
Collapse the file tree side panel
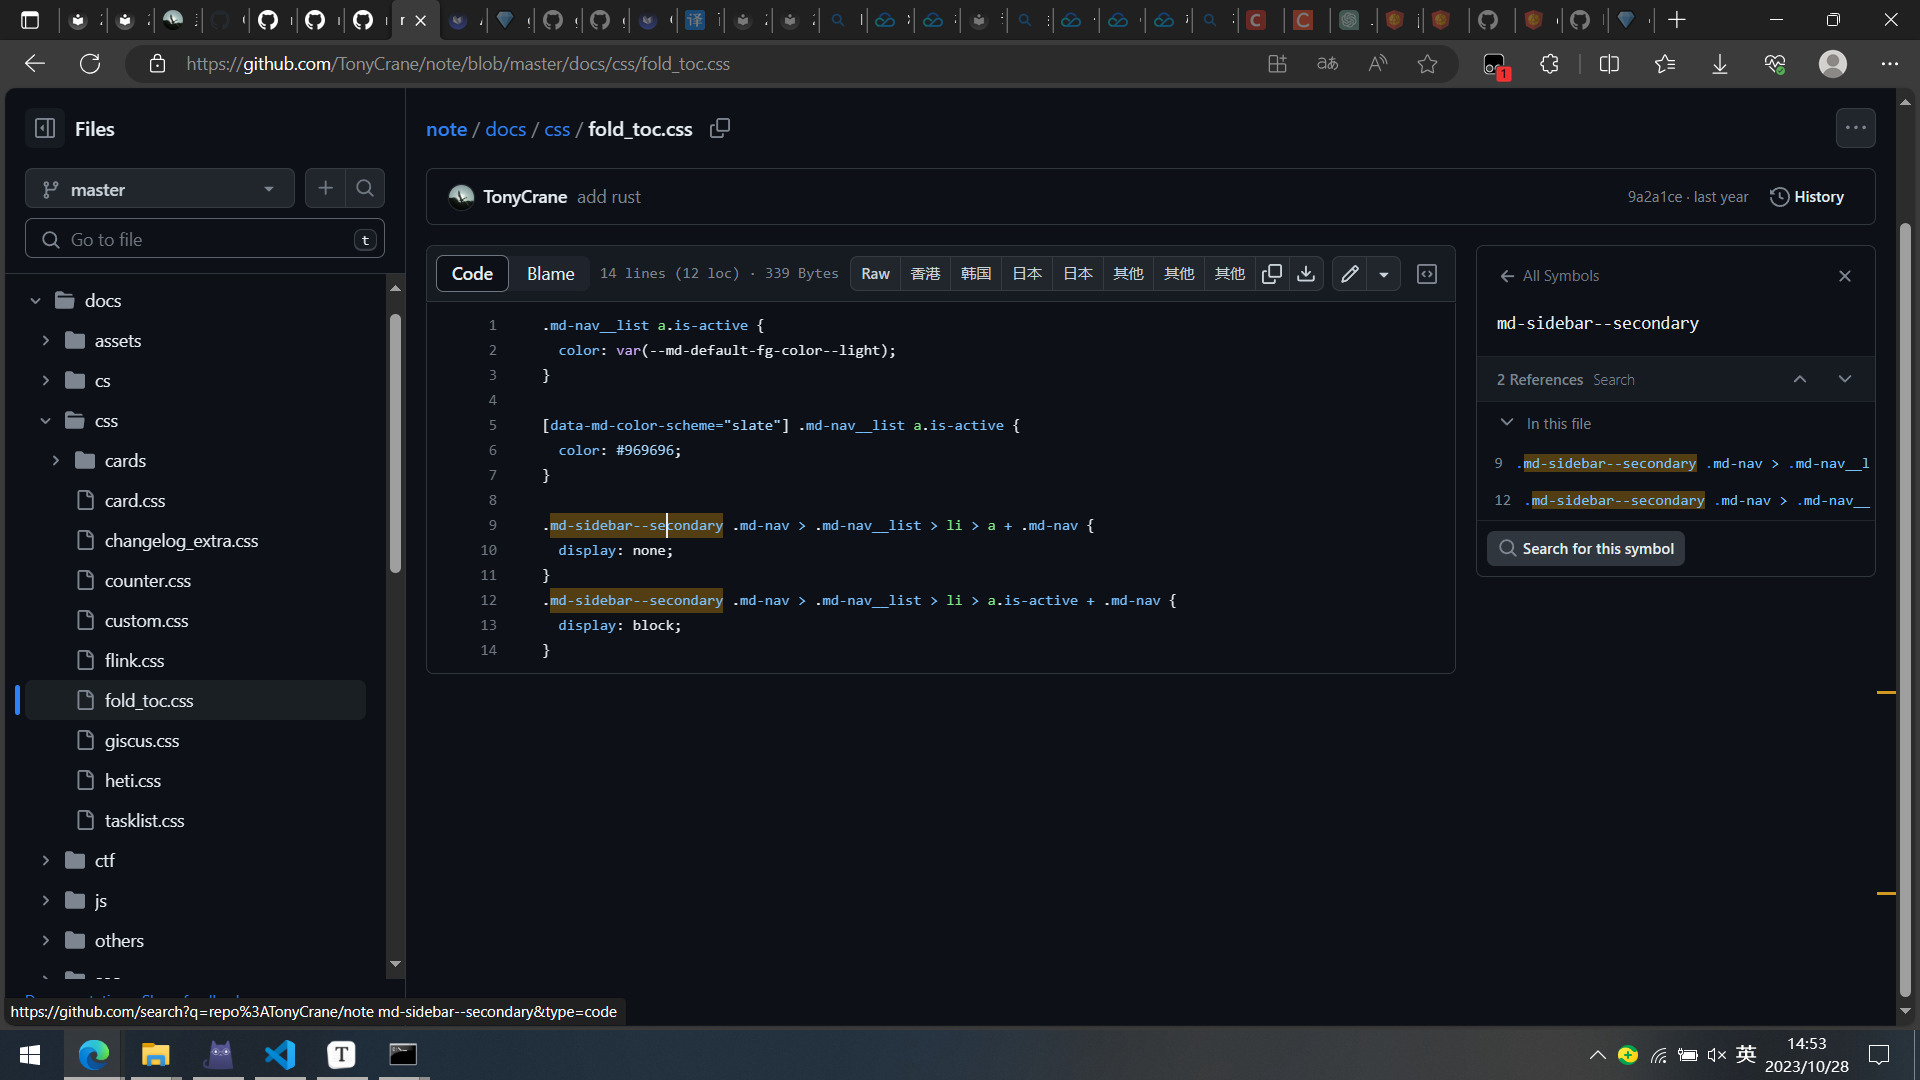point(45,128)
